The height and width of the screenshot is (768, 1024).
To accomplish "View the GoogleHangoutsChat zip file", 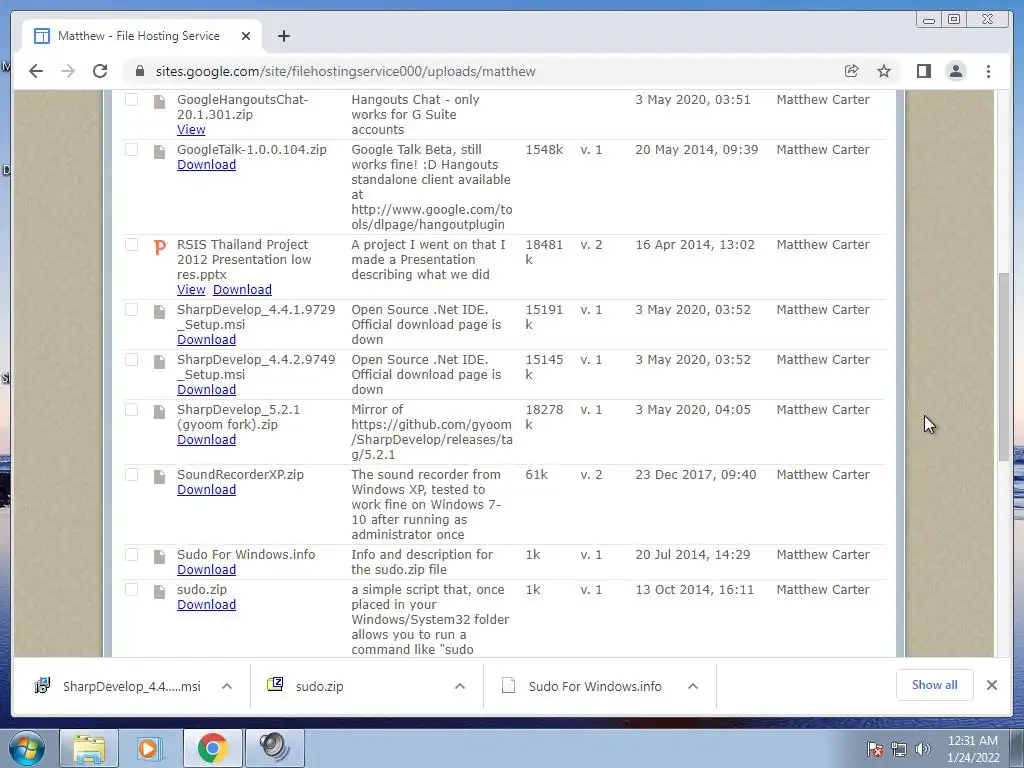I will (191, 129).
